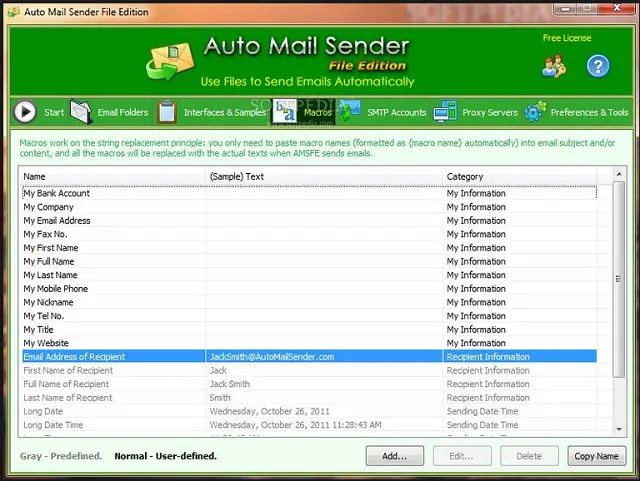Viewport: 640px width, 481px height.
Task: Select the Long Date row
Action: (309, 411)
